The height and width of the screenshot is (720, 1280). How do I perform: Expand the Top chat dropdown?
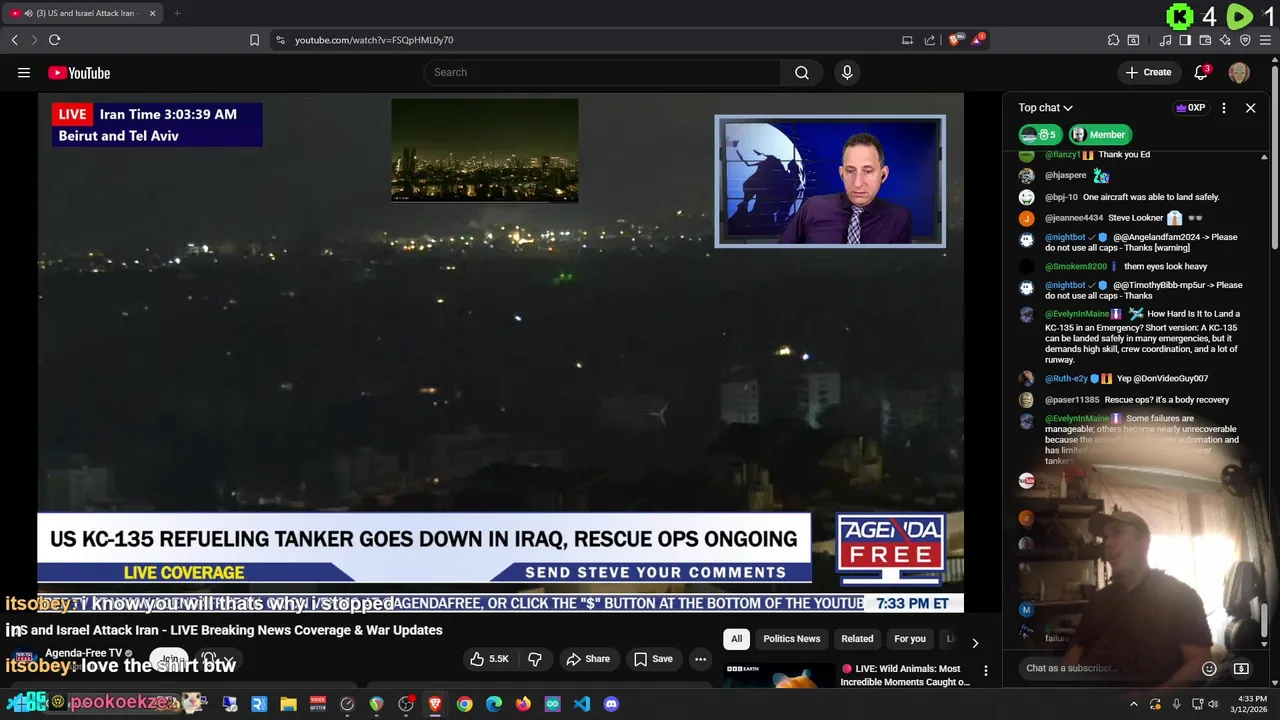pos(1045,108)
